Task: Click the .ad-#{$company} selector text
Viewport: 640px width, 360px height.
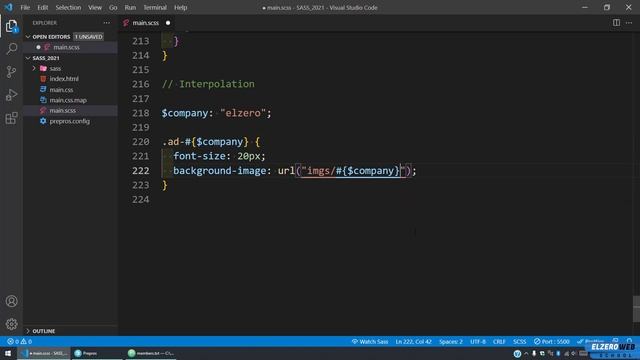Action: point(205,142)
